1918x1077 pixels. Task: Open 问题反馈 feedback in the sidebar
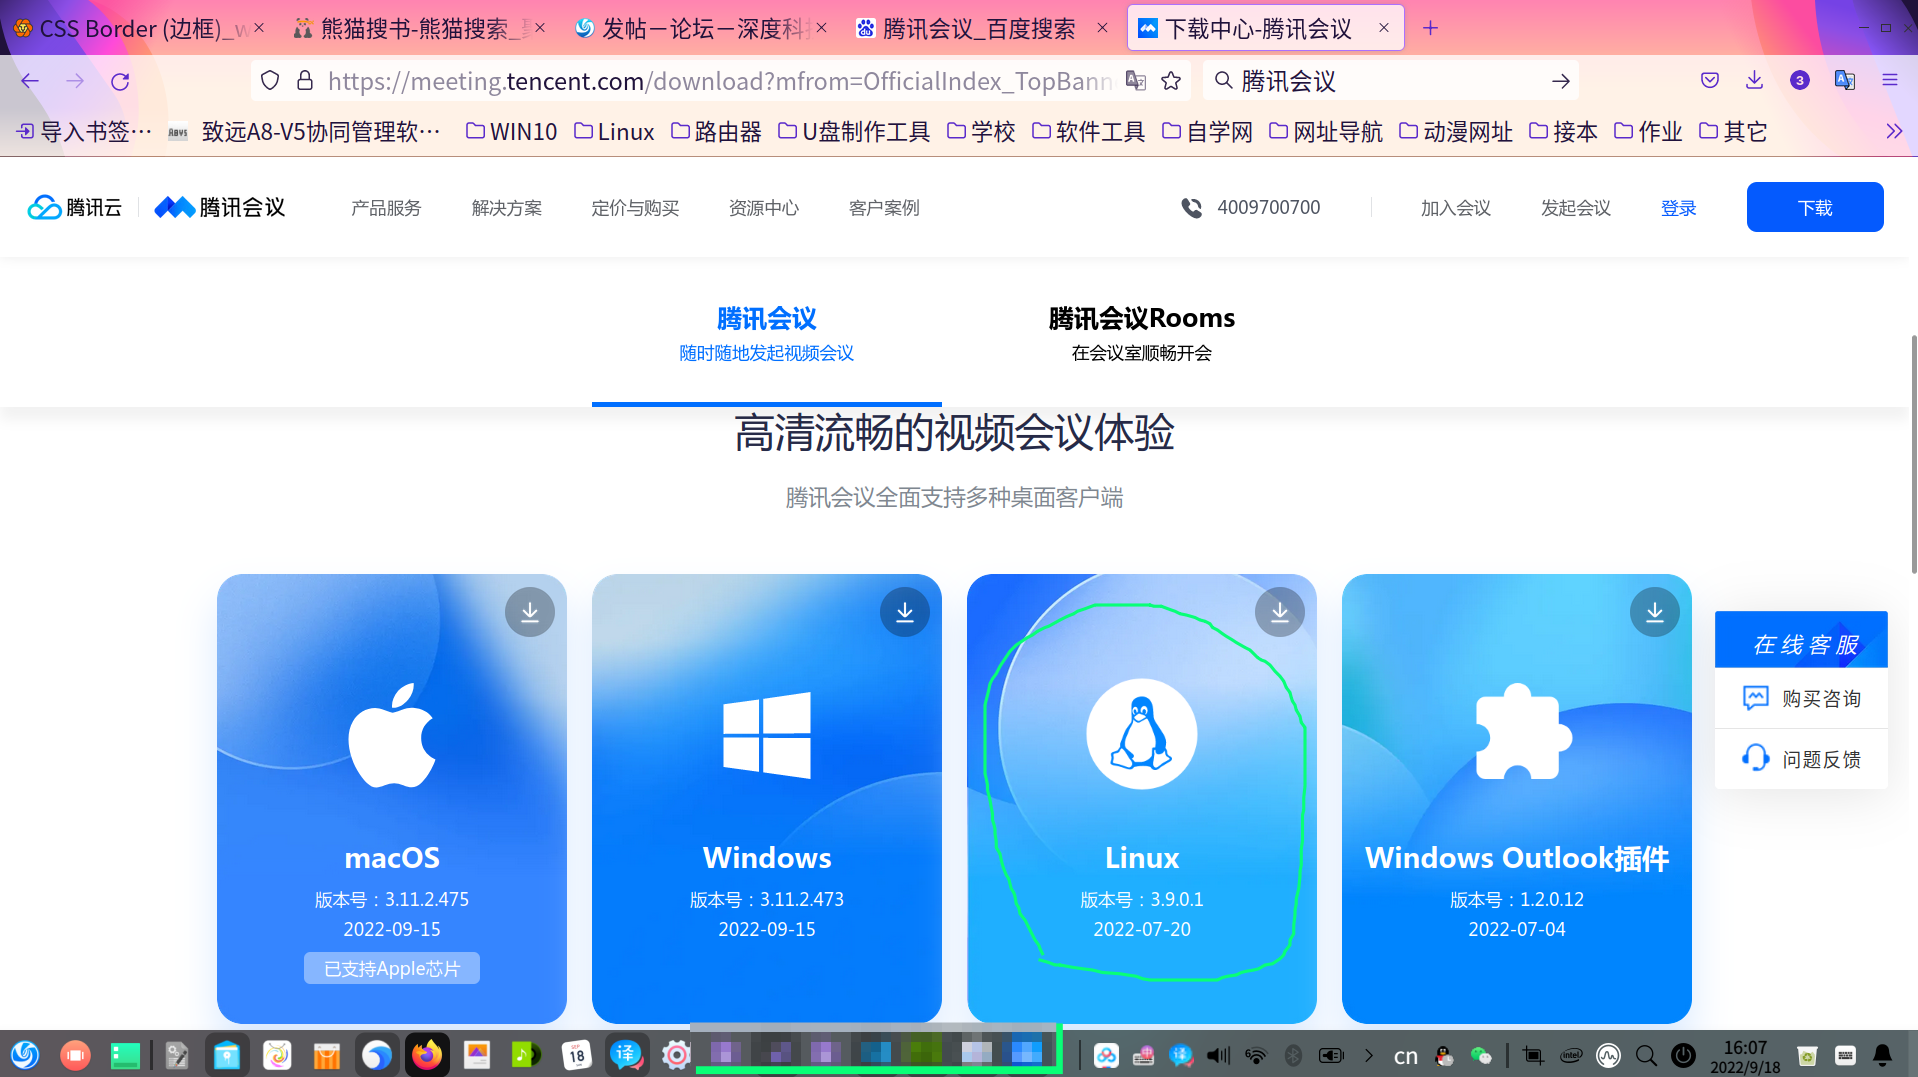(1800, 758)
